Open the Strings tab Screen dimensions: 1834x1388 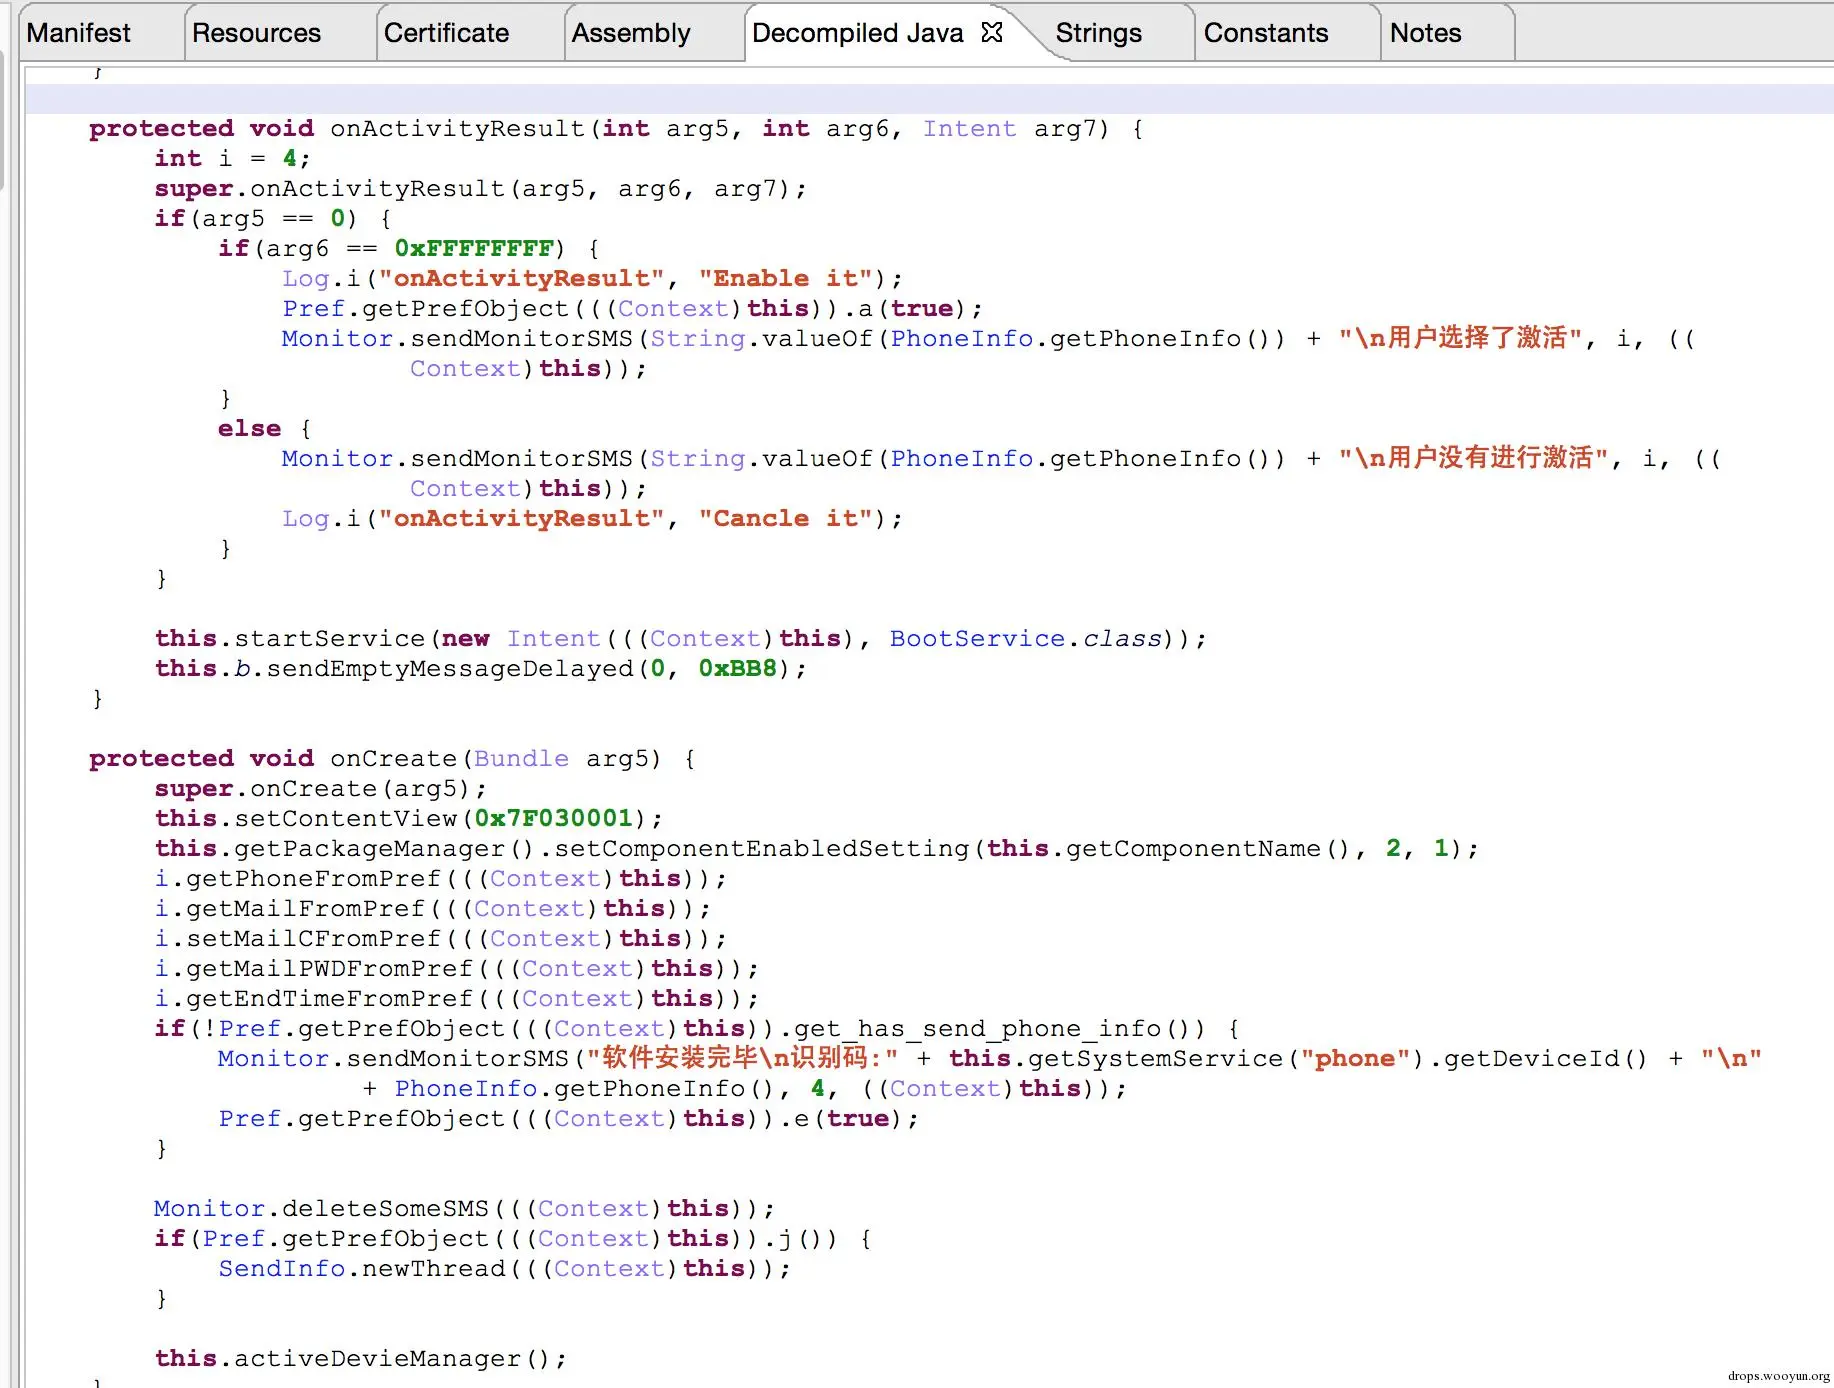pyautogui.click(x=1098, y=33)
